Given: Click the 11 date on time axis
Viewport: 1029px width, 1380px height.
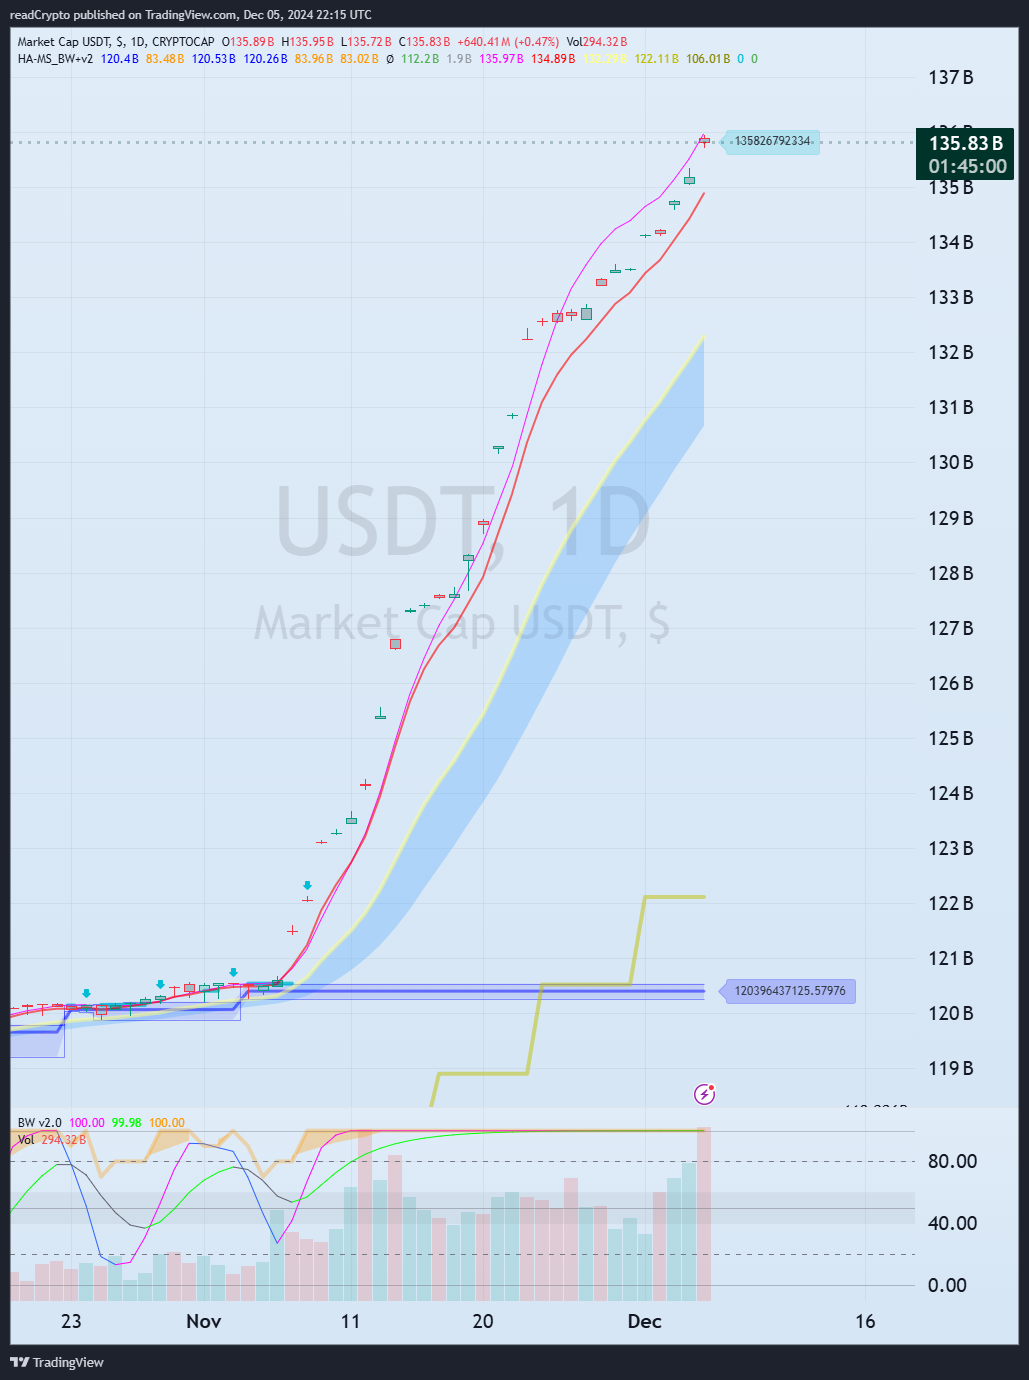Looking at the screenshot, I should (350, 1322).
